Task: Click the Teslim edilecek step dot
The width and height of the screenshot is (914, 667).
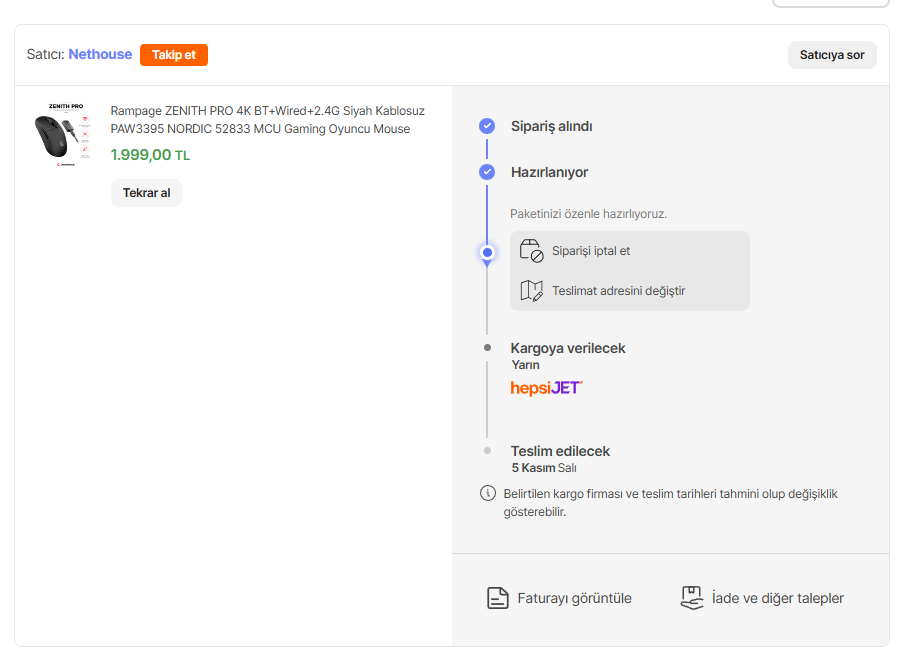Action: tap(487, 451)
